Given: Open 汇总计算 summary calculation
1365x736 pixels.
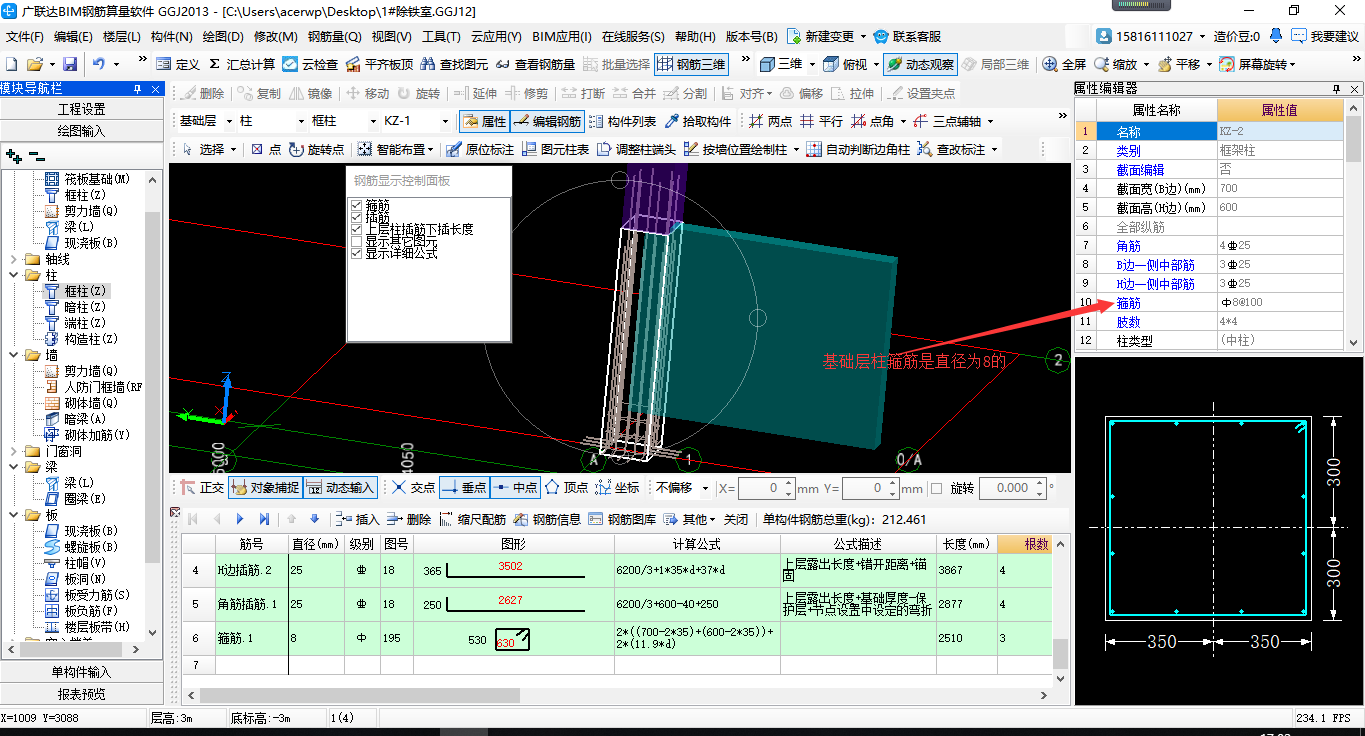Looking at the screenshot, I should tap(241, 64).
